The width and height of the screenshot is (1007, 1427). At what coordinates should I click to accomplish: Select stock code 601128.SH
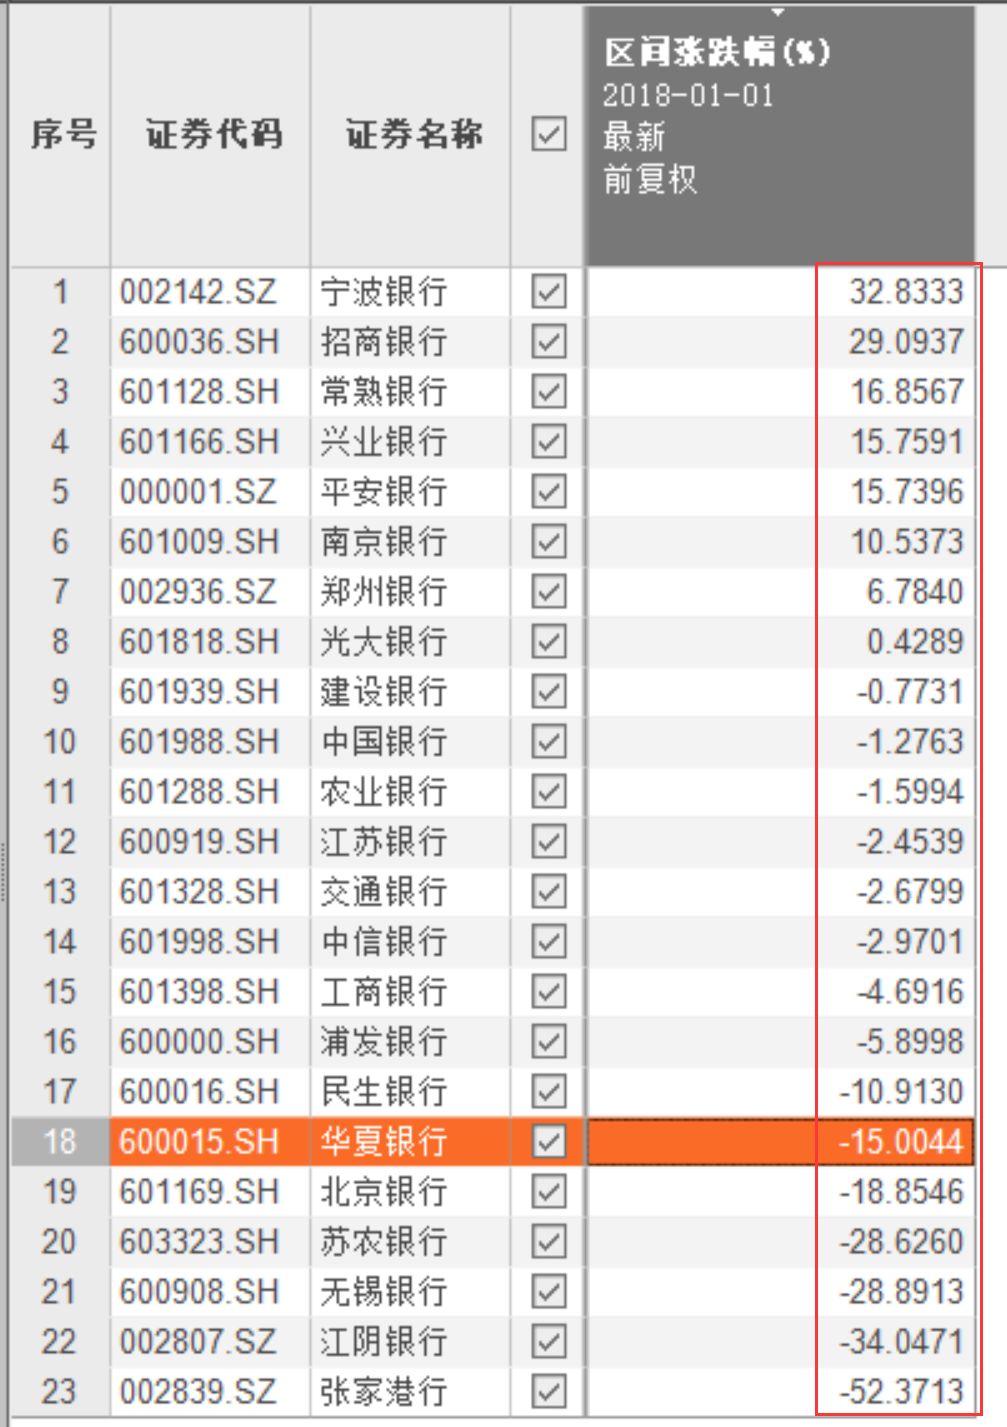pos(199,392)
